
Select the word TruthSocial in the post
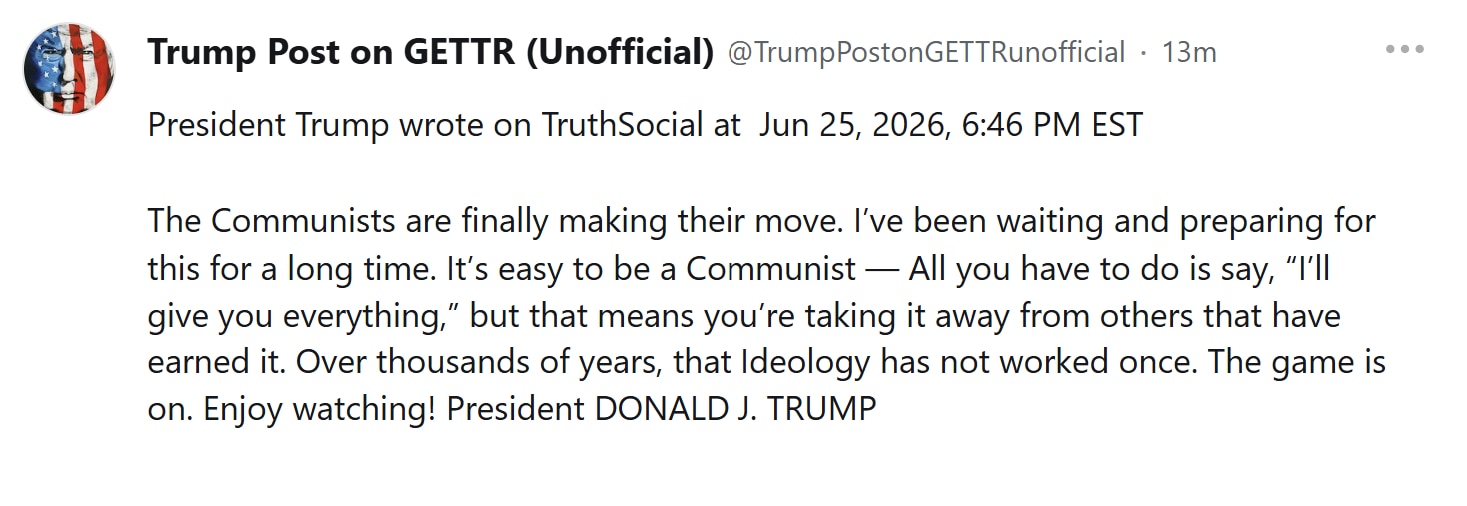(x=622, y=126)
